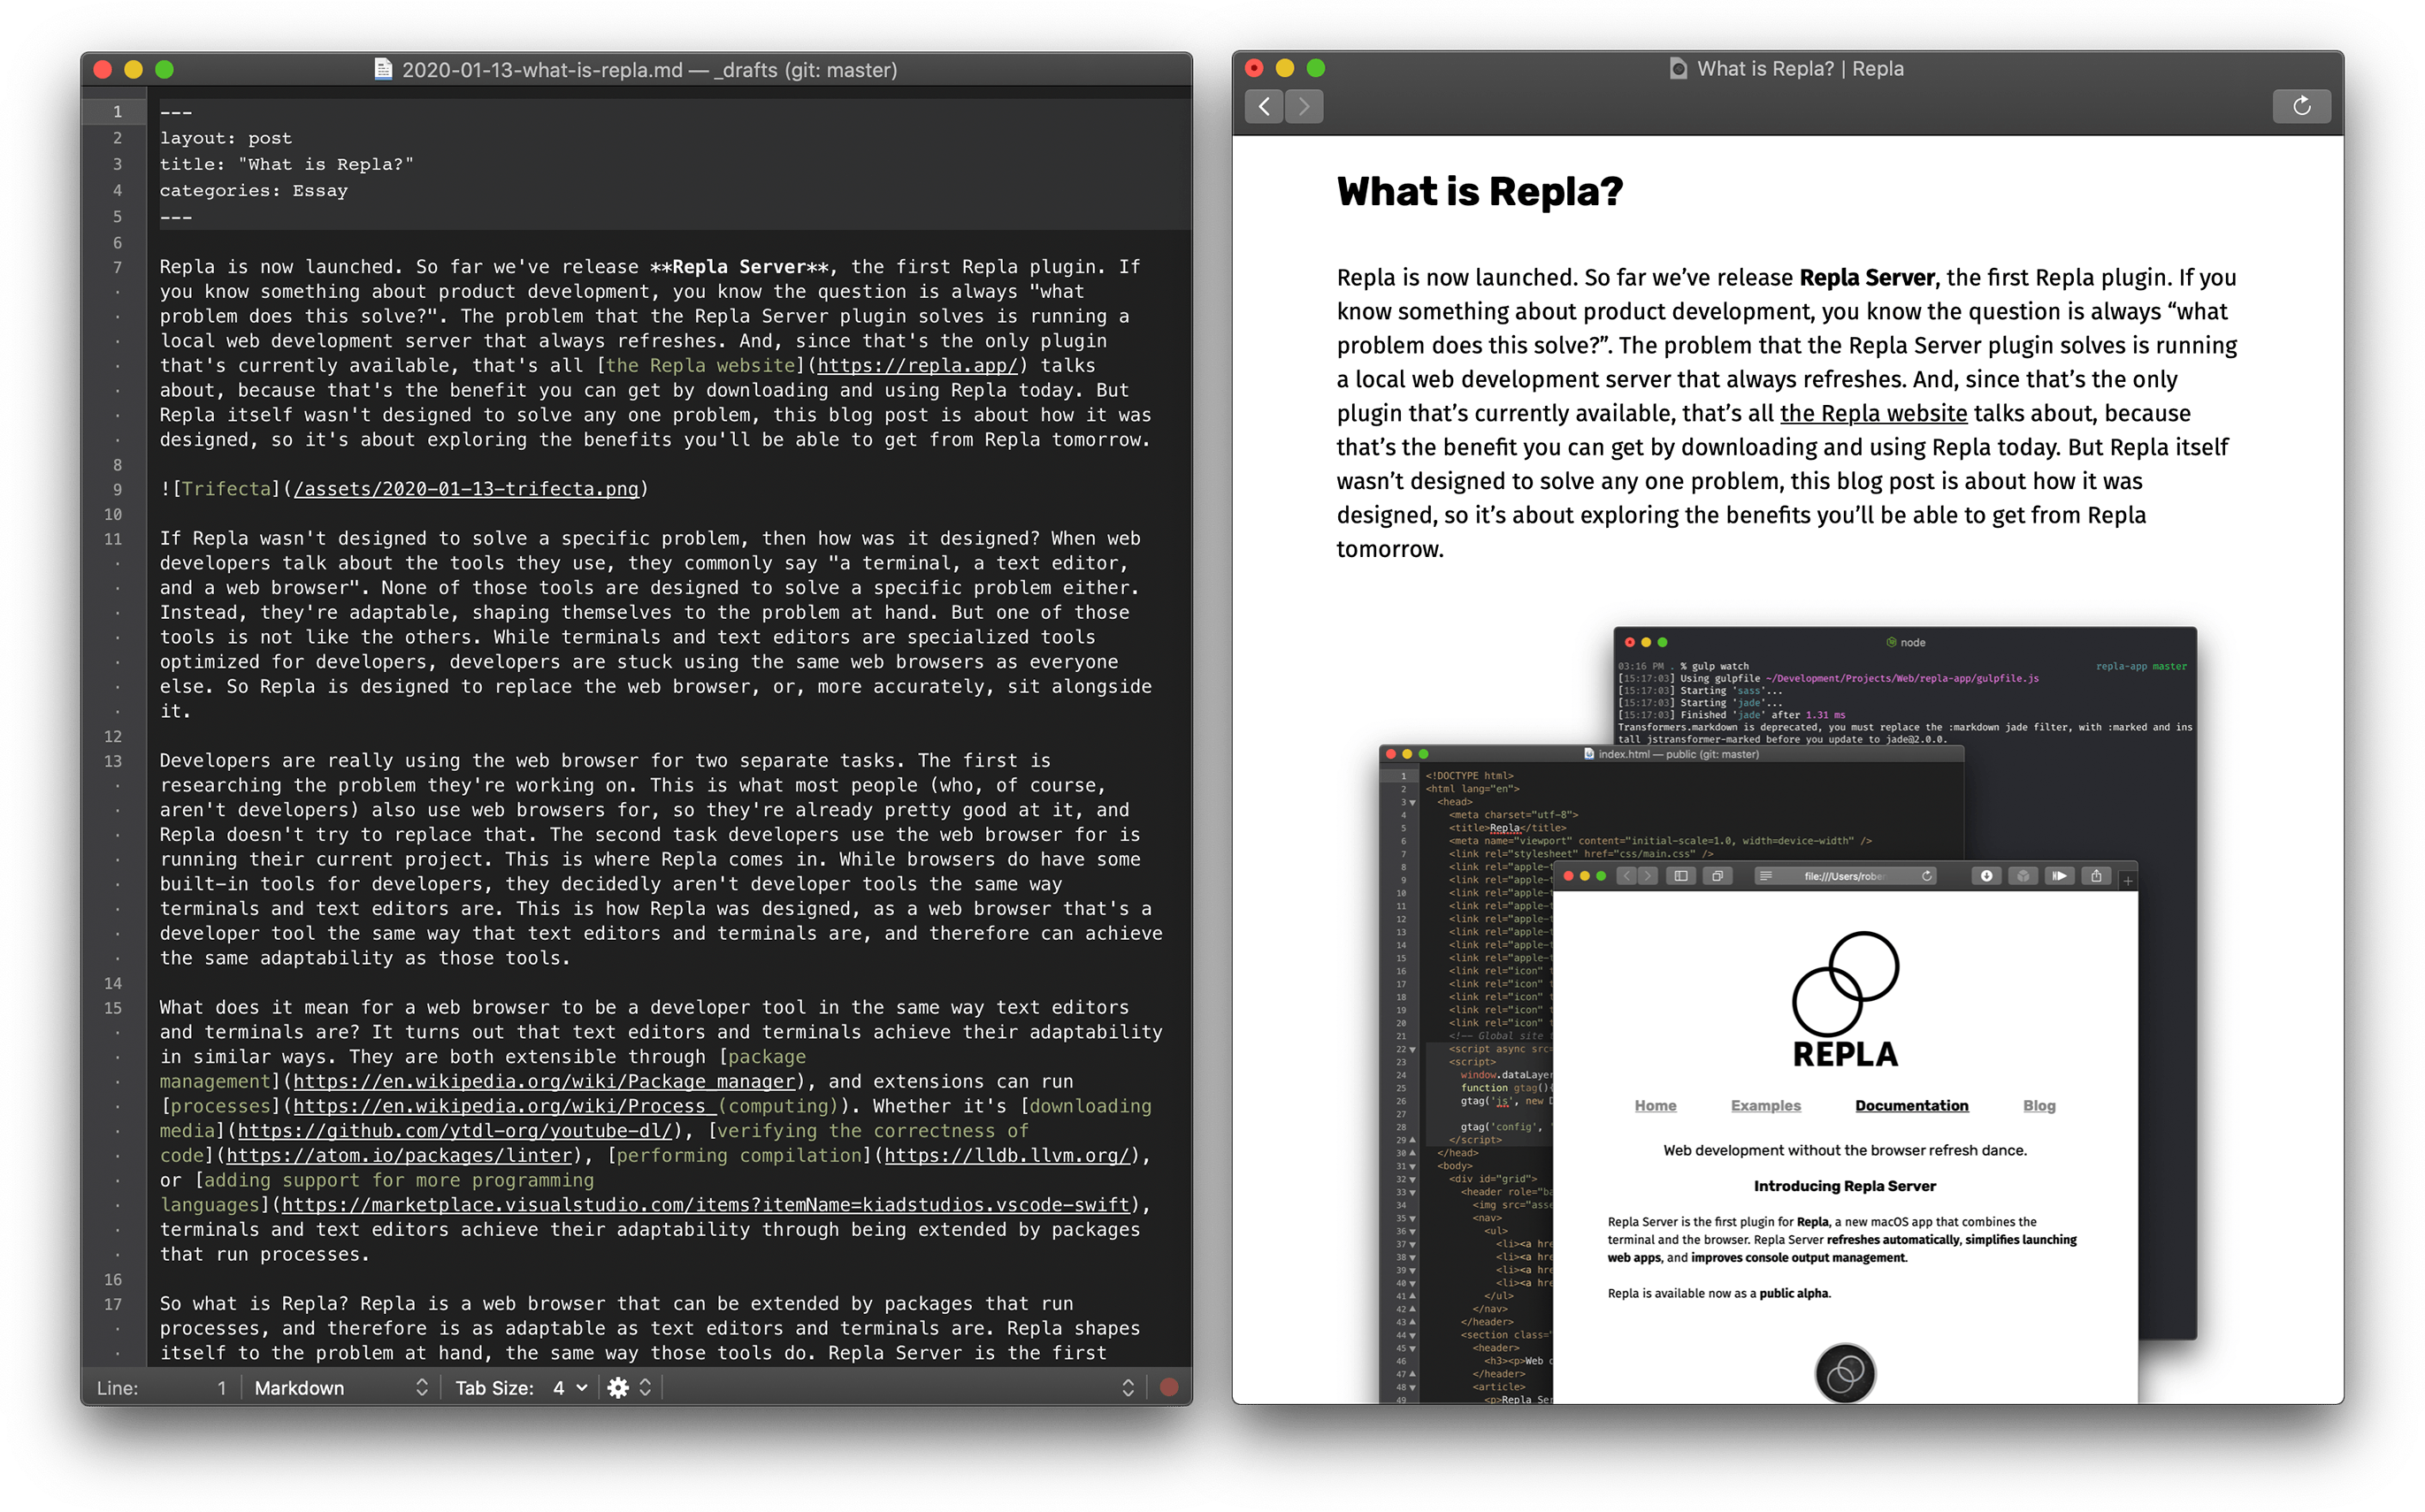Toggle macro recording with the red dot
The height and width of the screenshot is (1512, 2425).
point(1168,1387)
